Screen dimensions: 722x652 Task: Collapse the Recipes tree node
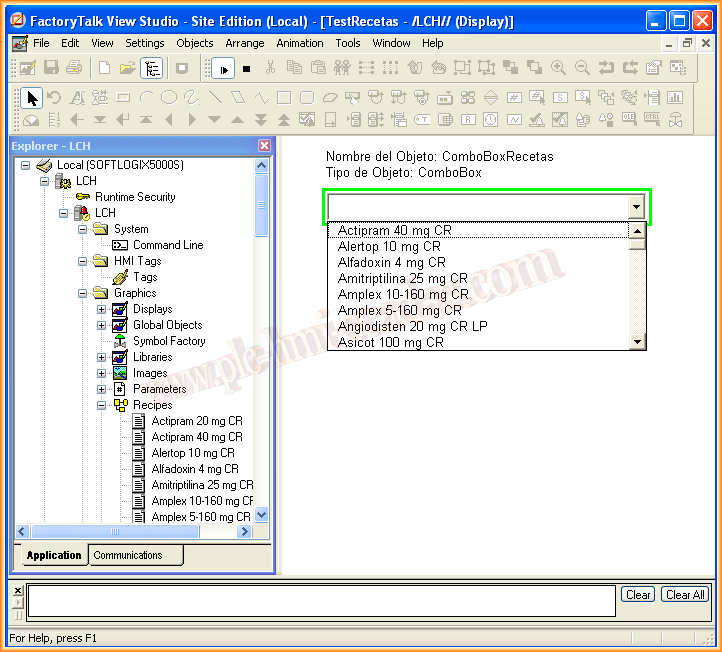[x=102, y=405]
